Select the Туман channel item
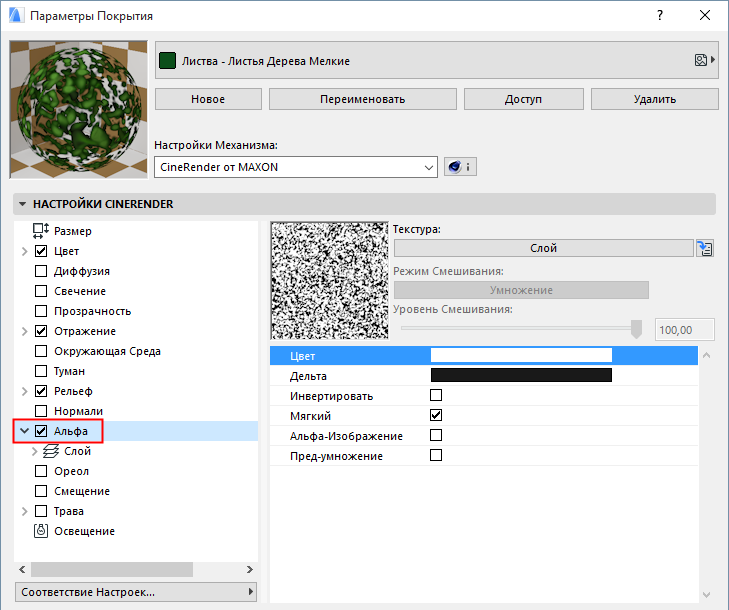Screen dimensions: 729x610 coord(69,371)
